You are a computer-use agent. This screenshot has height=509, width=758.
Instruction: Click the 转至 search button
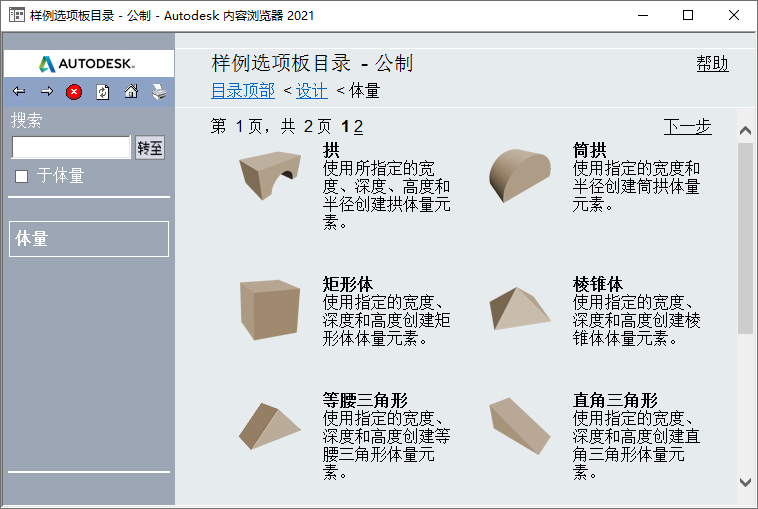click(x=149, y=148)
